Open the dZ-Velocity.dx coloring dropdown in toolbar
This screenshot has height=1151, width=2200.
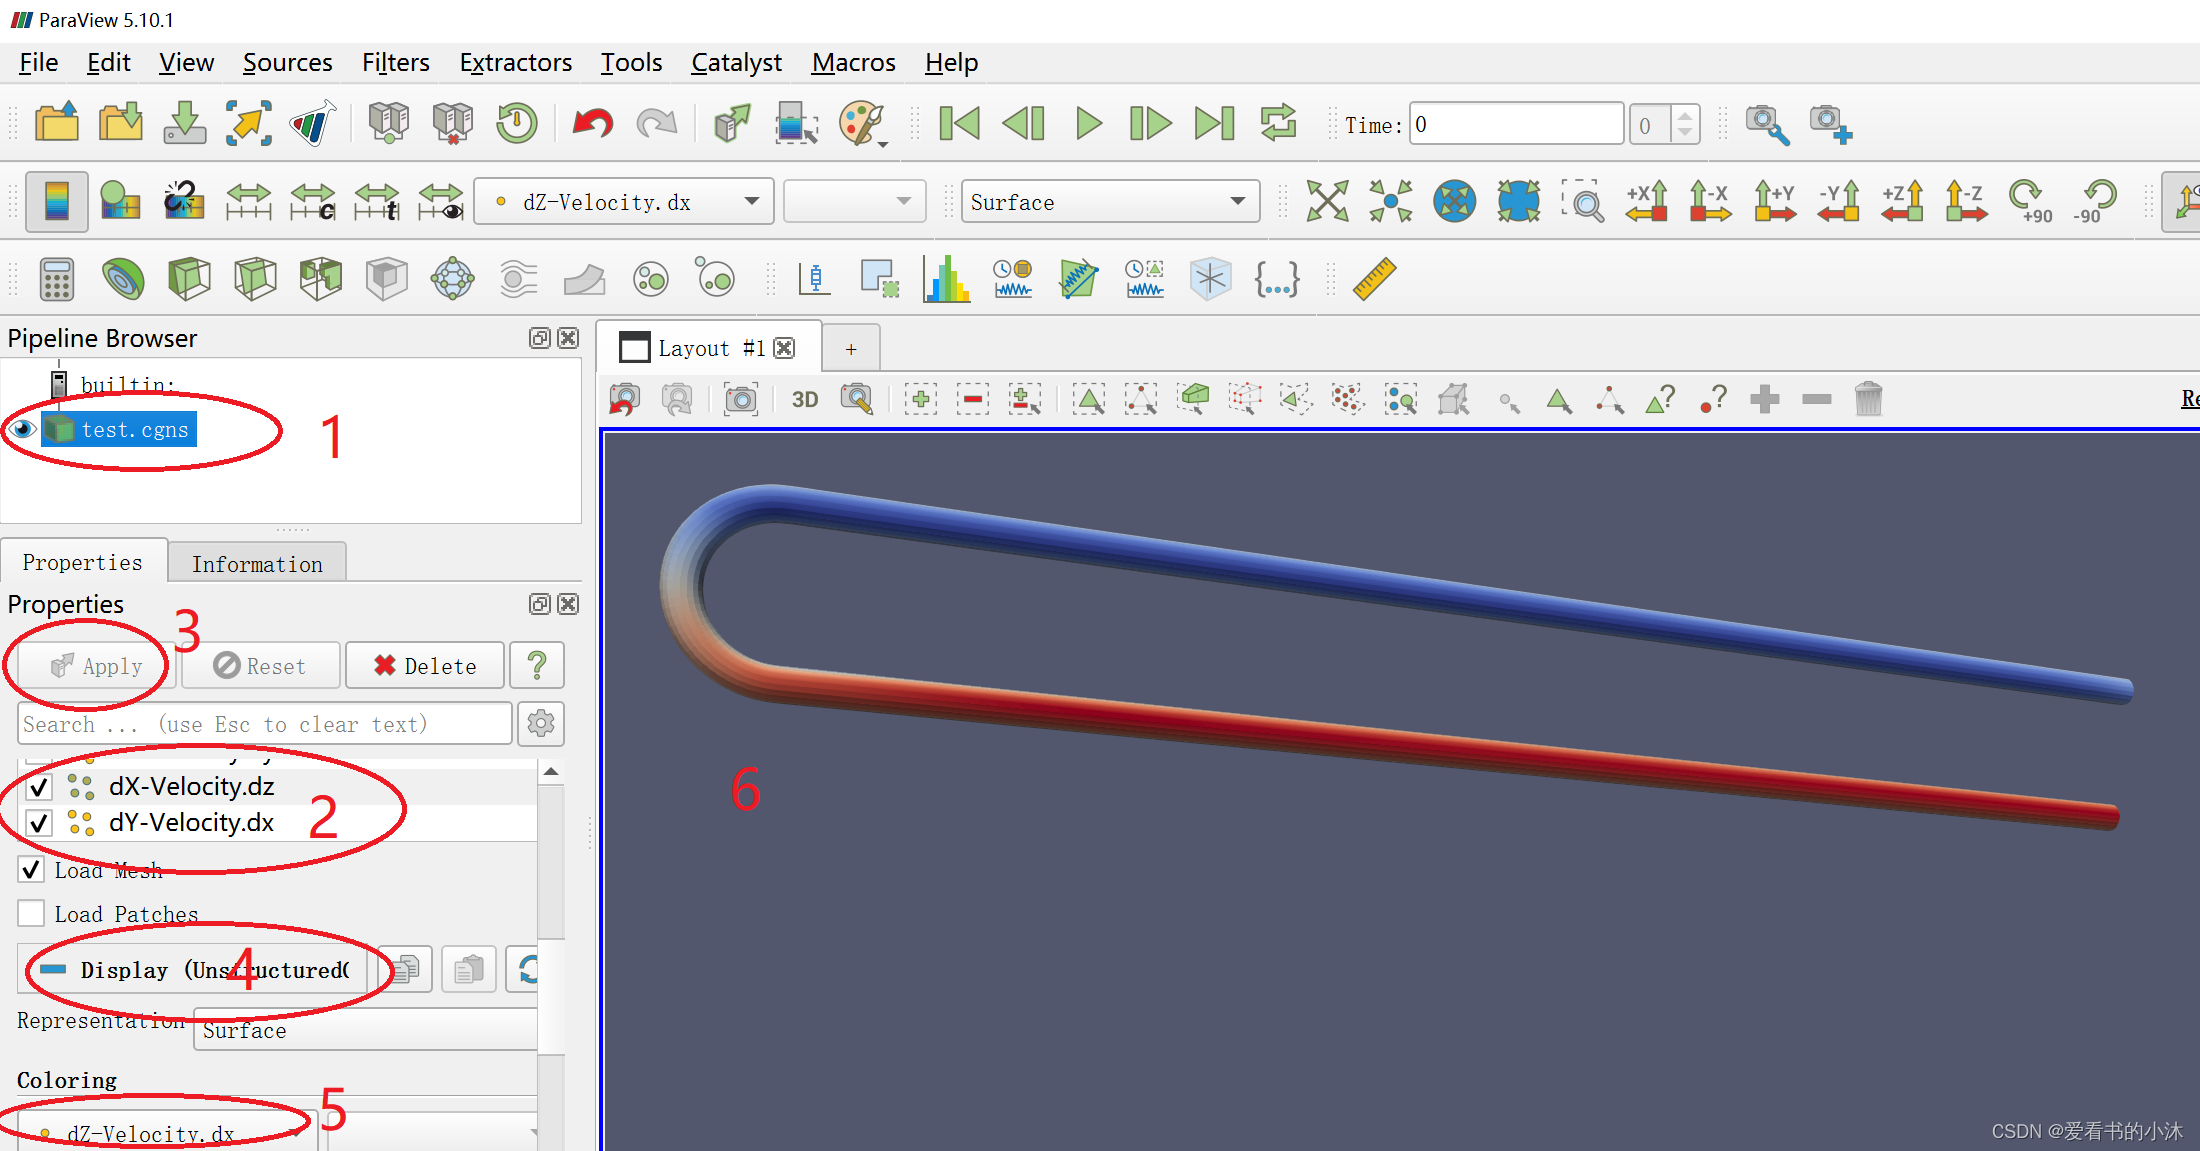[623, 202]
